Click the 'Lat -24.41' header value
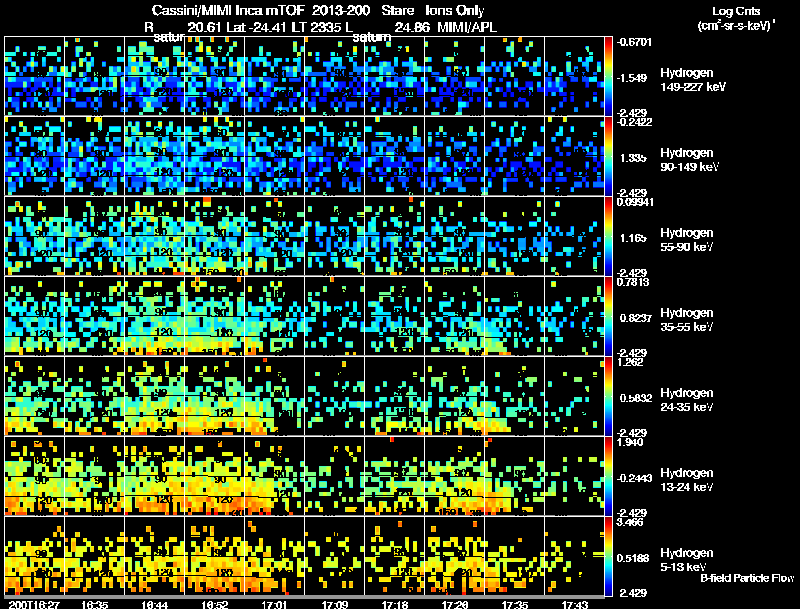The height and width of the screenshot is (609, 800). pyautogui.click(x=258, y=27)
